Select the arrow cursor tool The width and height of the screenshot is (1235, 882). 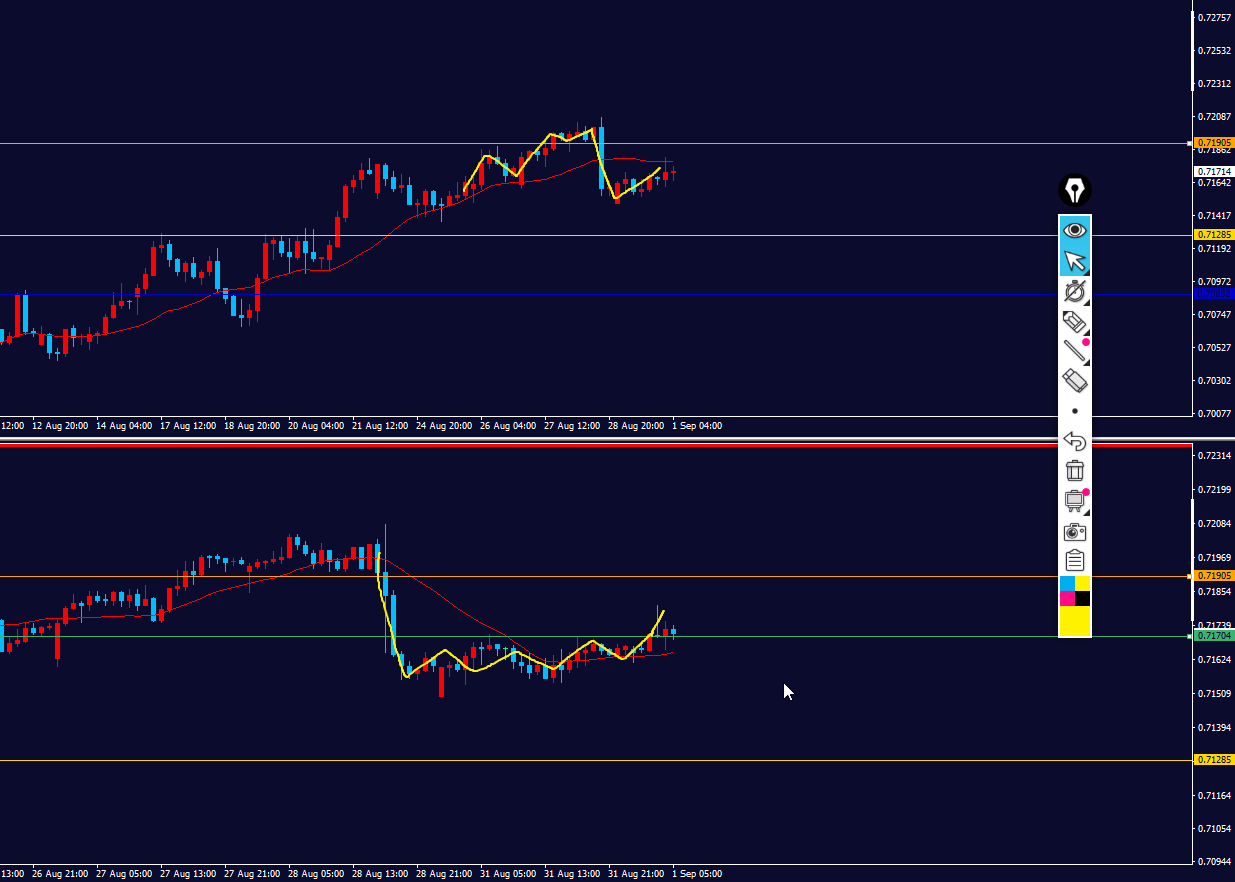tap(1075, 261)
